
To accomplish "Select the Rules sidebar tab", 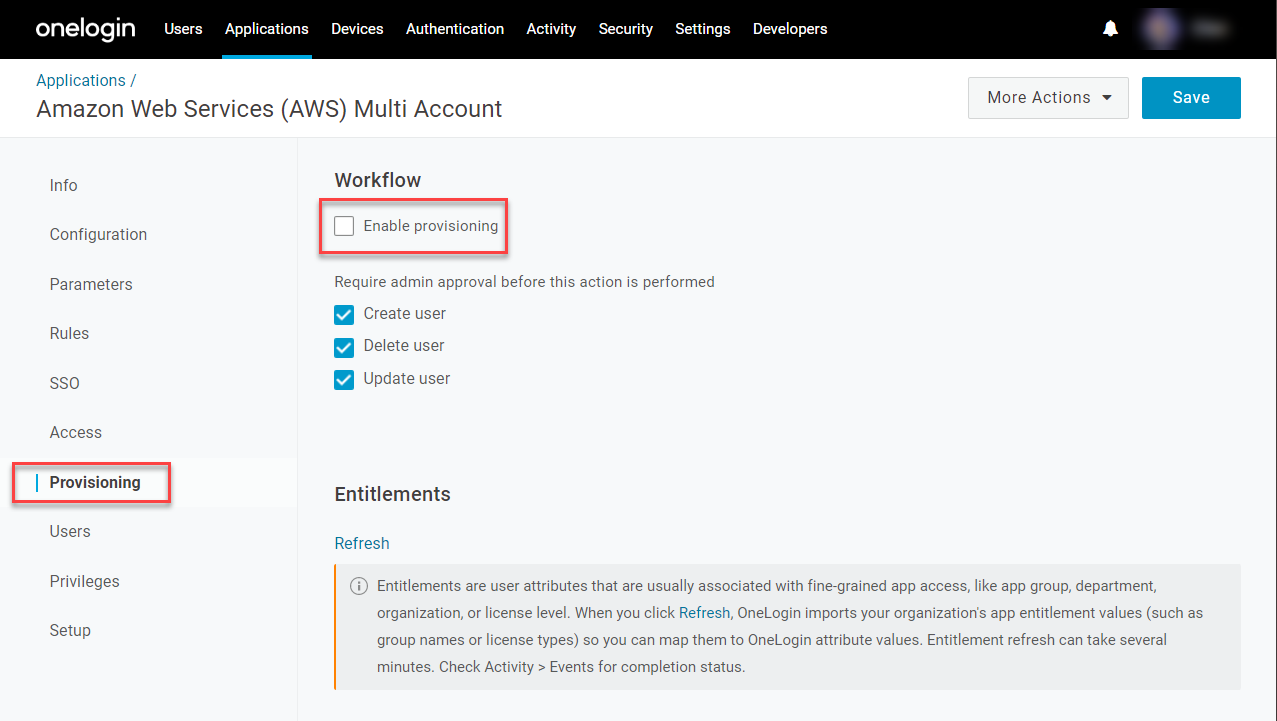I will (x=69, y=333).
